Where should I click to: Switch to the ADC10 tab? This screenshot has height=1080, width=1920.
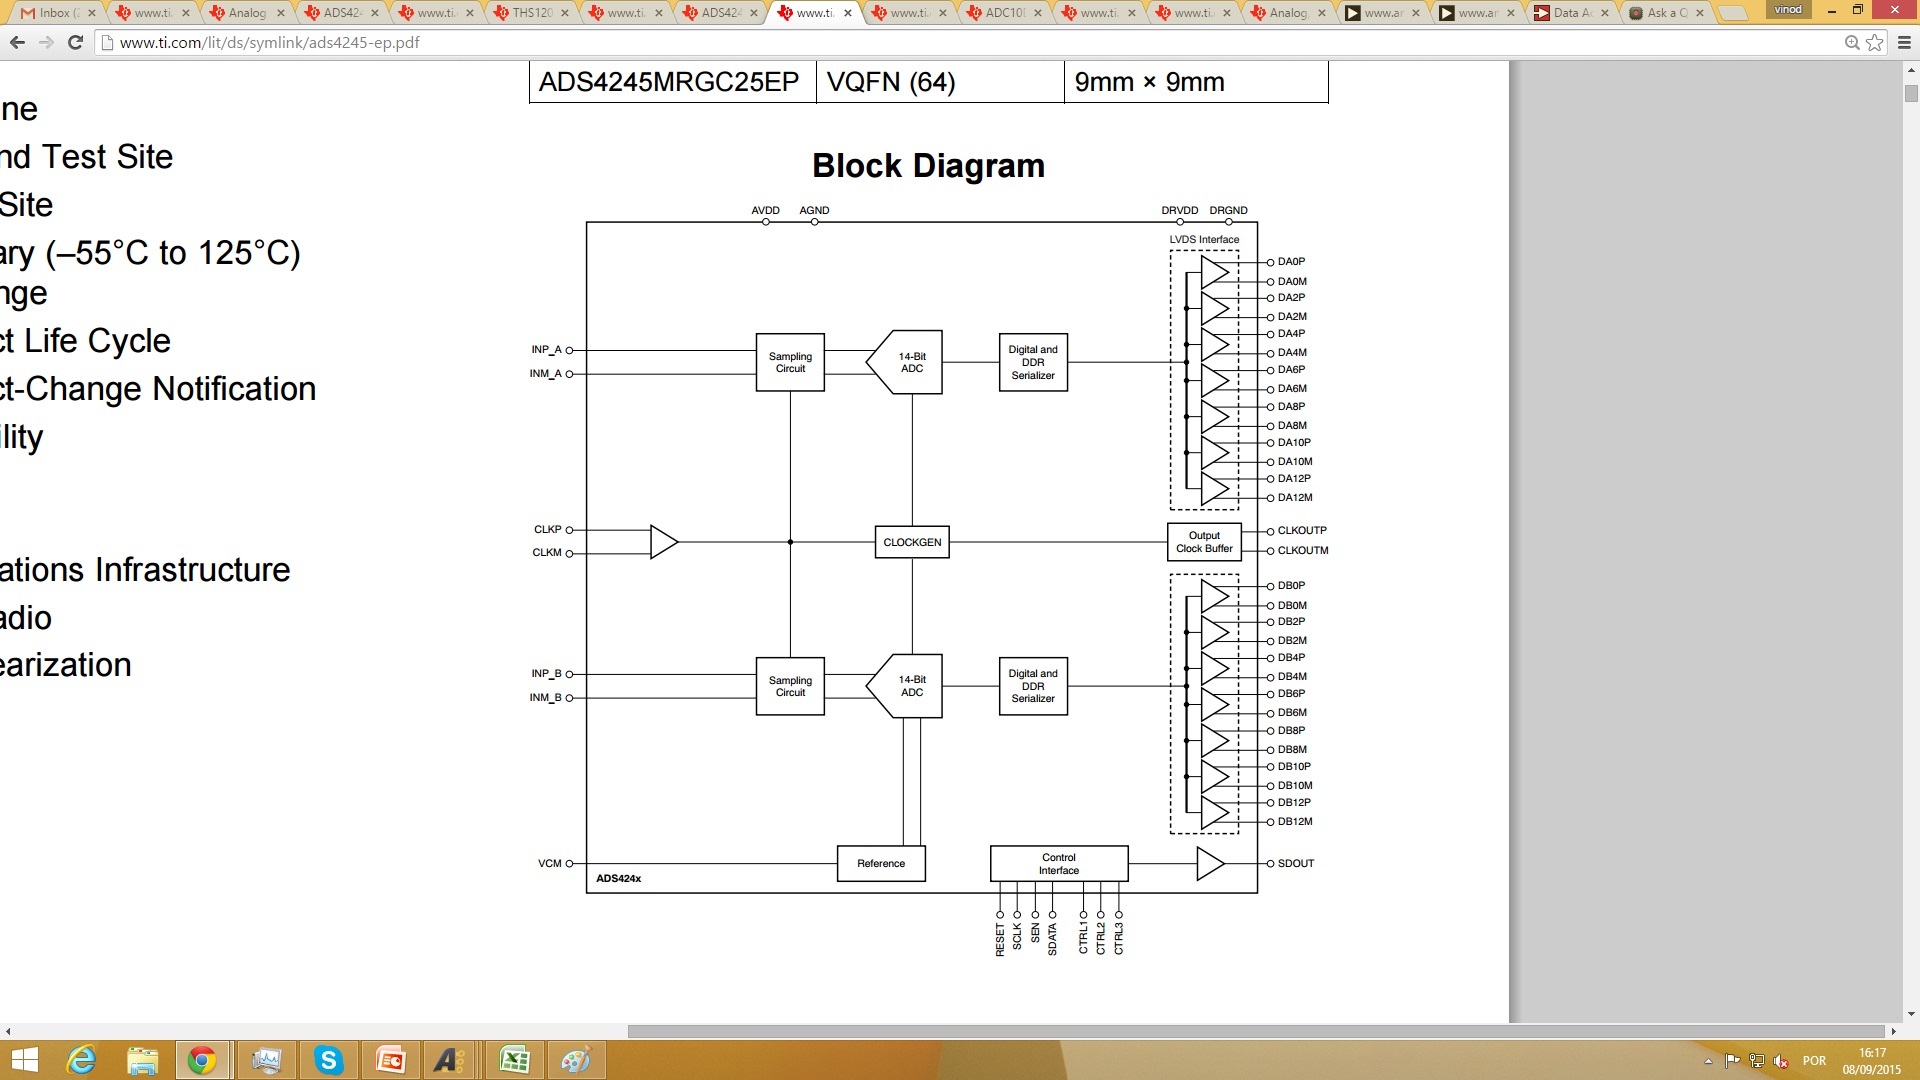(1003, 13)
